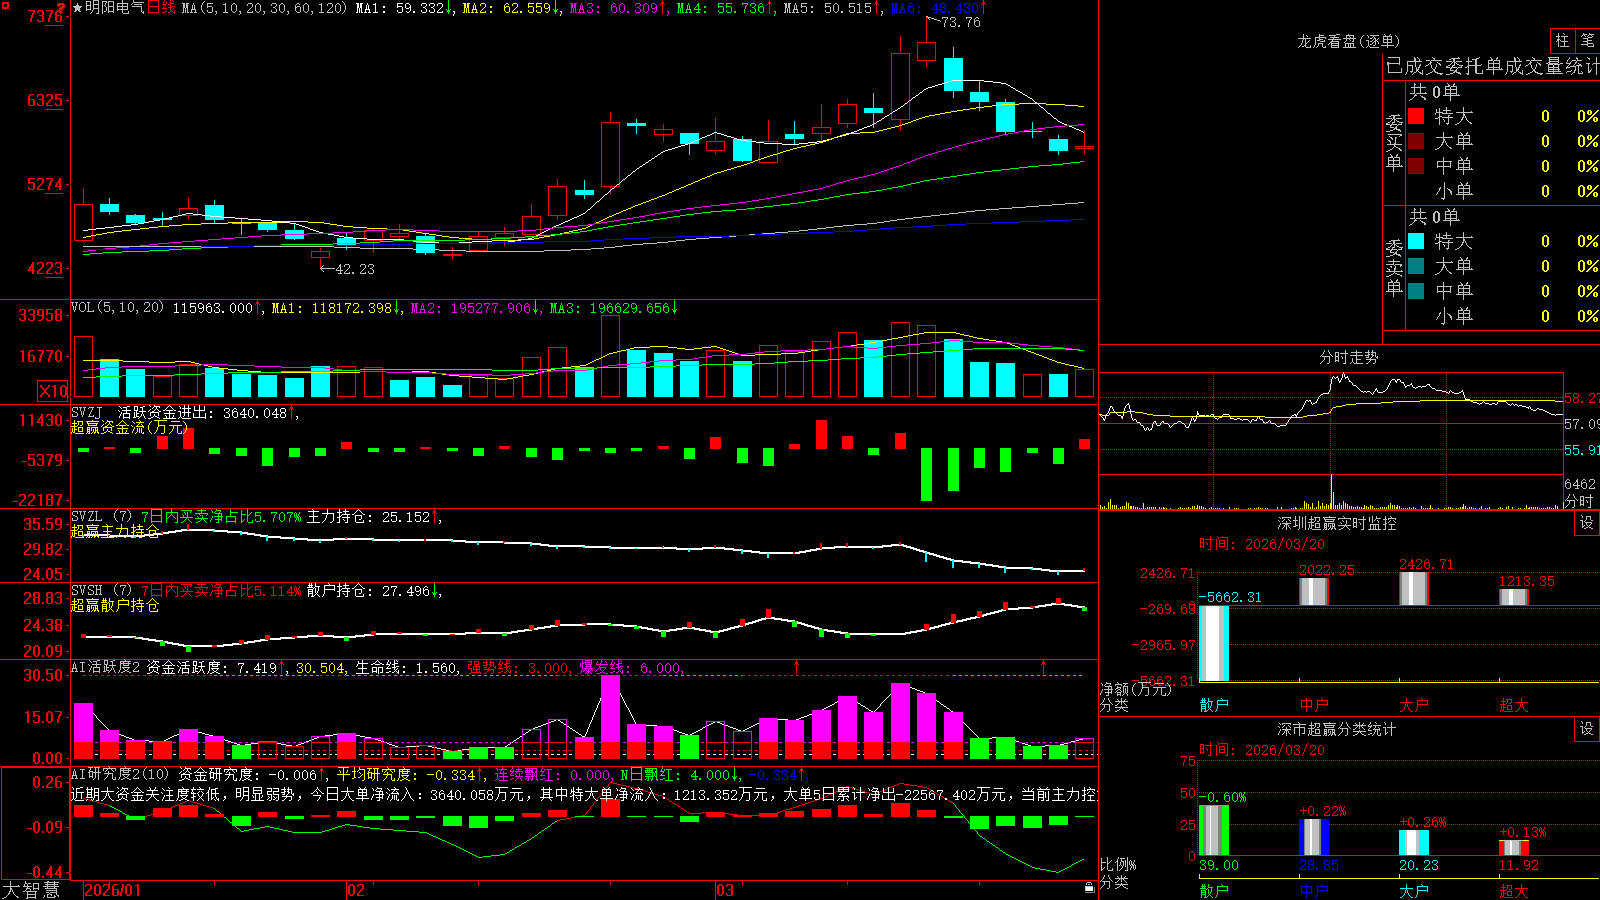Click the 73.76 high price annotation

click(x=961, y=22)
